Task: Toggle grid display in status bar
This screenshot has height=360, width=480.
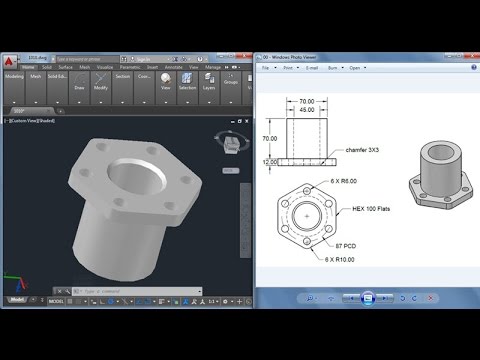Action: (70, 302)
